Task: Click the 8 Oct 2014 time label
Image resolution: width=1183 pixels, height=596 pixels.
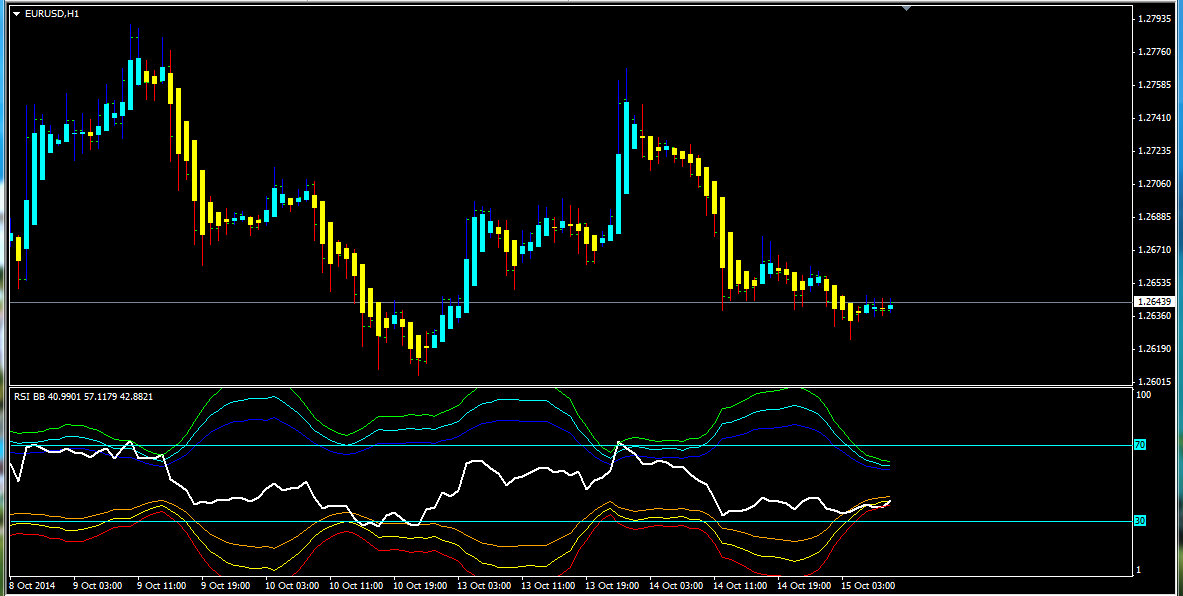Action: click(x=32, y=585)
